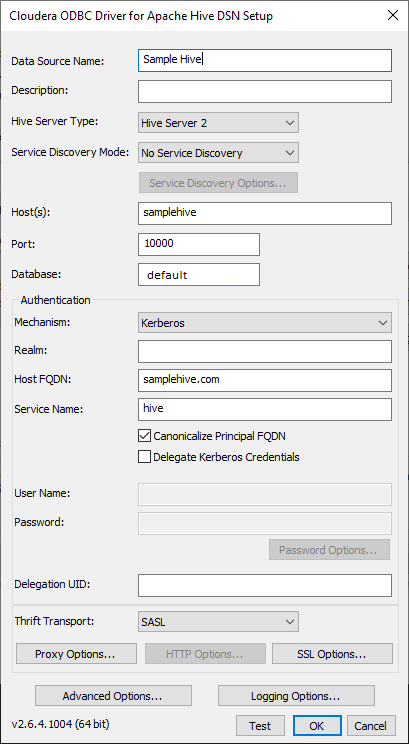The width and height of the screenshot is (409, 744).
Task: Open the Hive Server Type dropdown
Action: 218,123
